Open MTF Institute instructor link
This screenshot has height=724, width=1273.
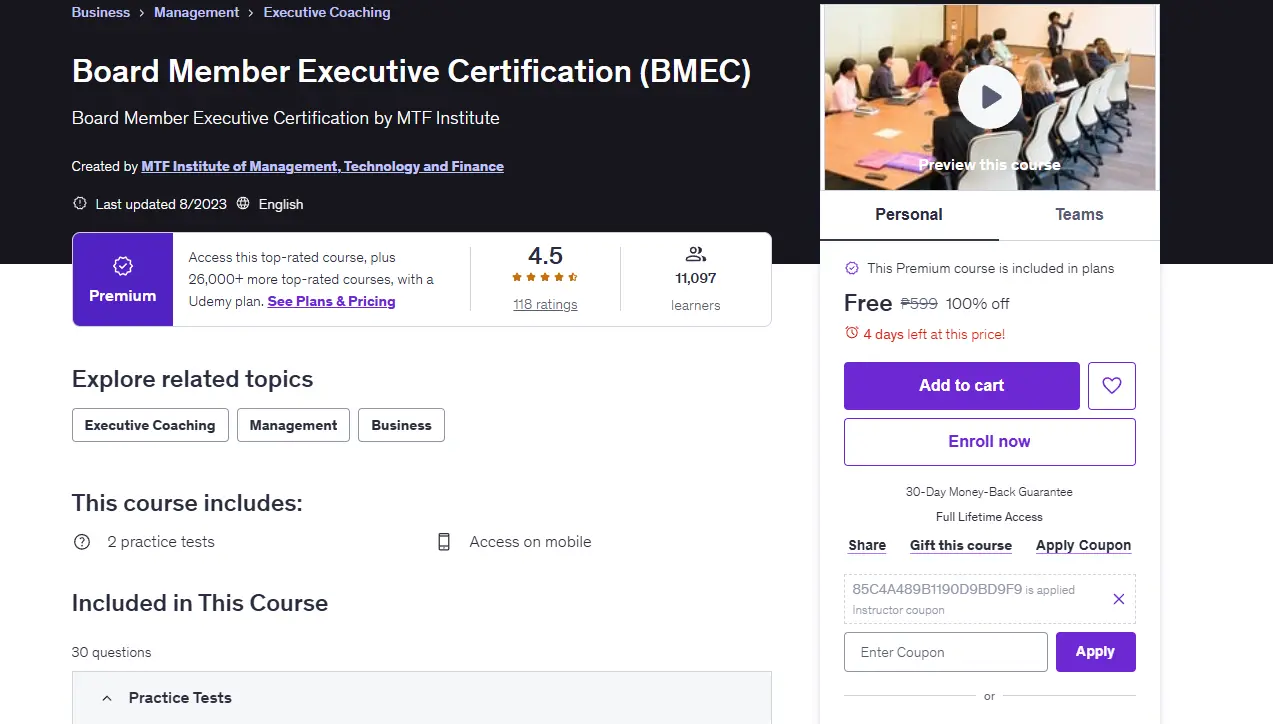click(x=323, y=166)
